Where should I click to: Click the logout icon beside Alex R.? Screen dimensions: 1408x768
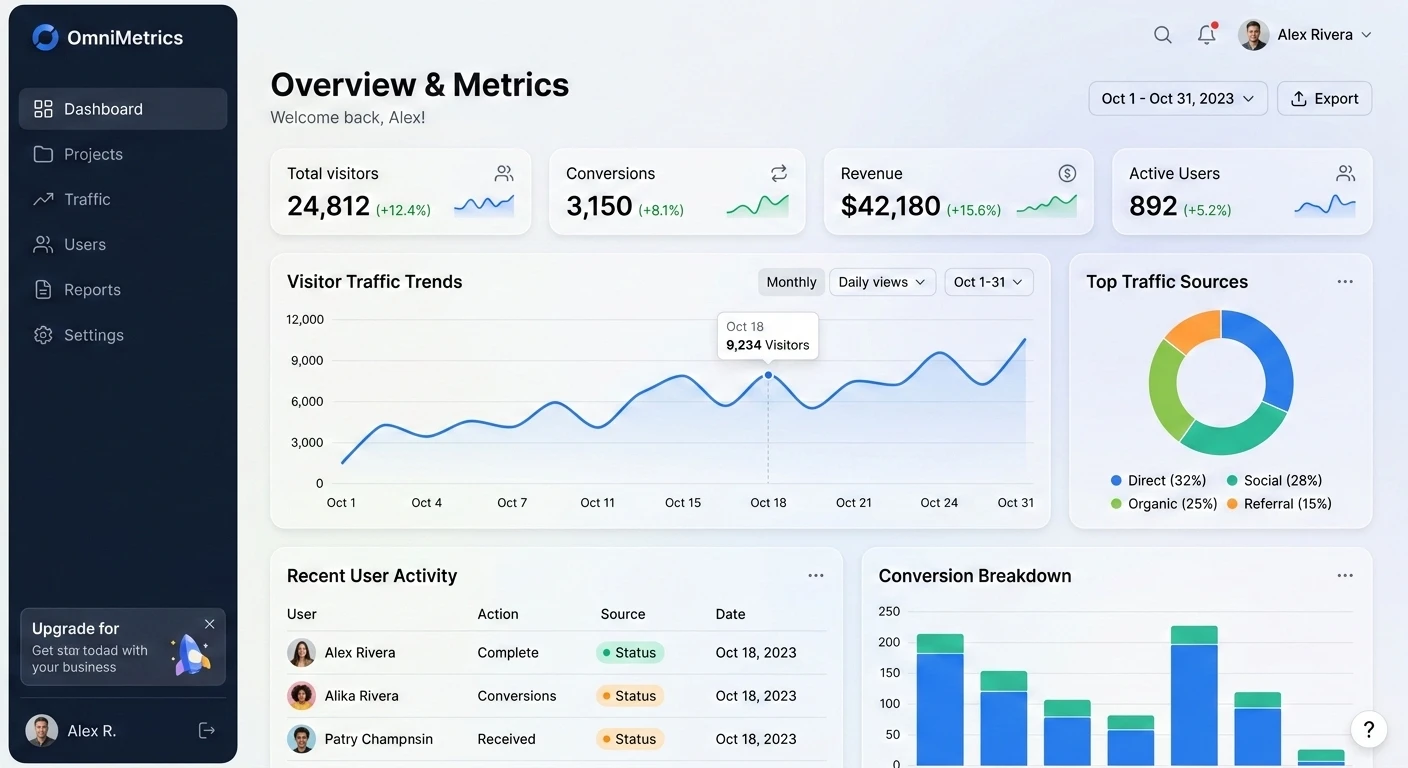[x=207, y=731]
